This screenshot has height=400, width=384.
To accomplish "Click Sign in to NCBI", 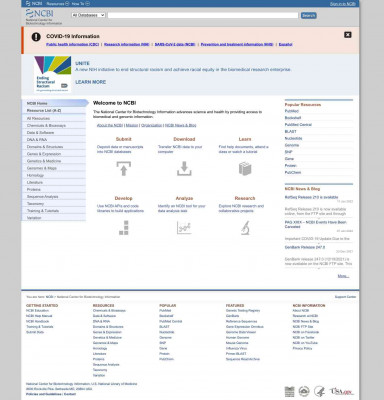I will point(343,4).
